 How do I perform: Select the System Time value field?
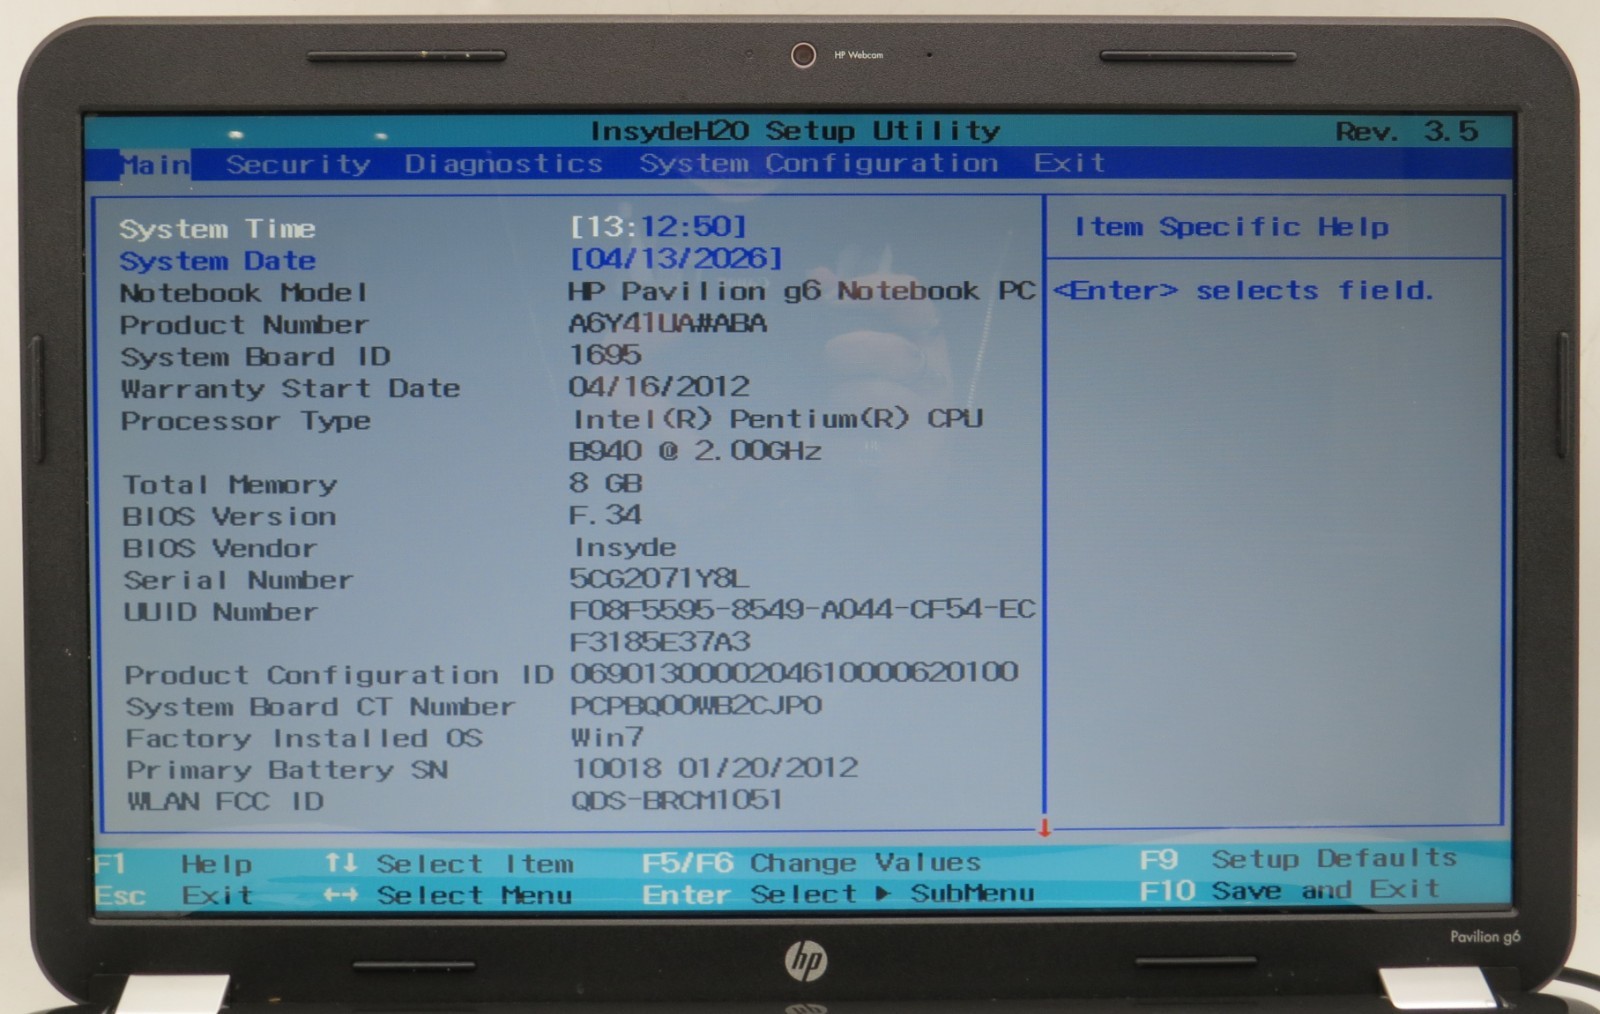pos(658,226)
